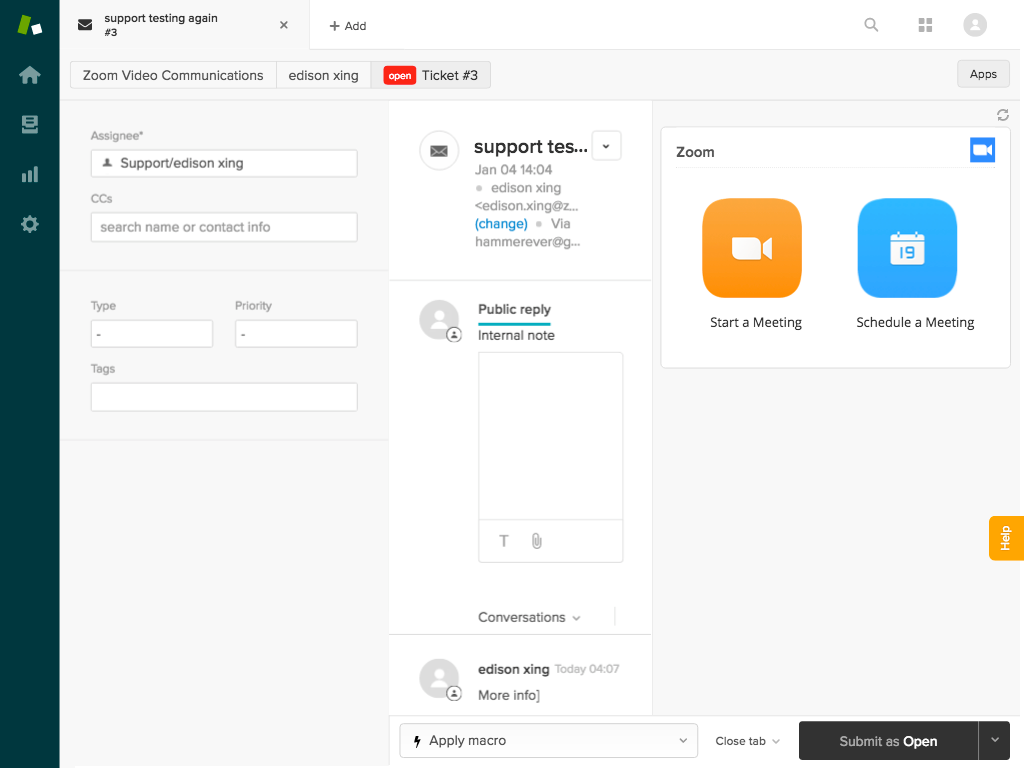Click the Start a Meeting icon
Screen dimensions: 1024x768
coord(752,248)
